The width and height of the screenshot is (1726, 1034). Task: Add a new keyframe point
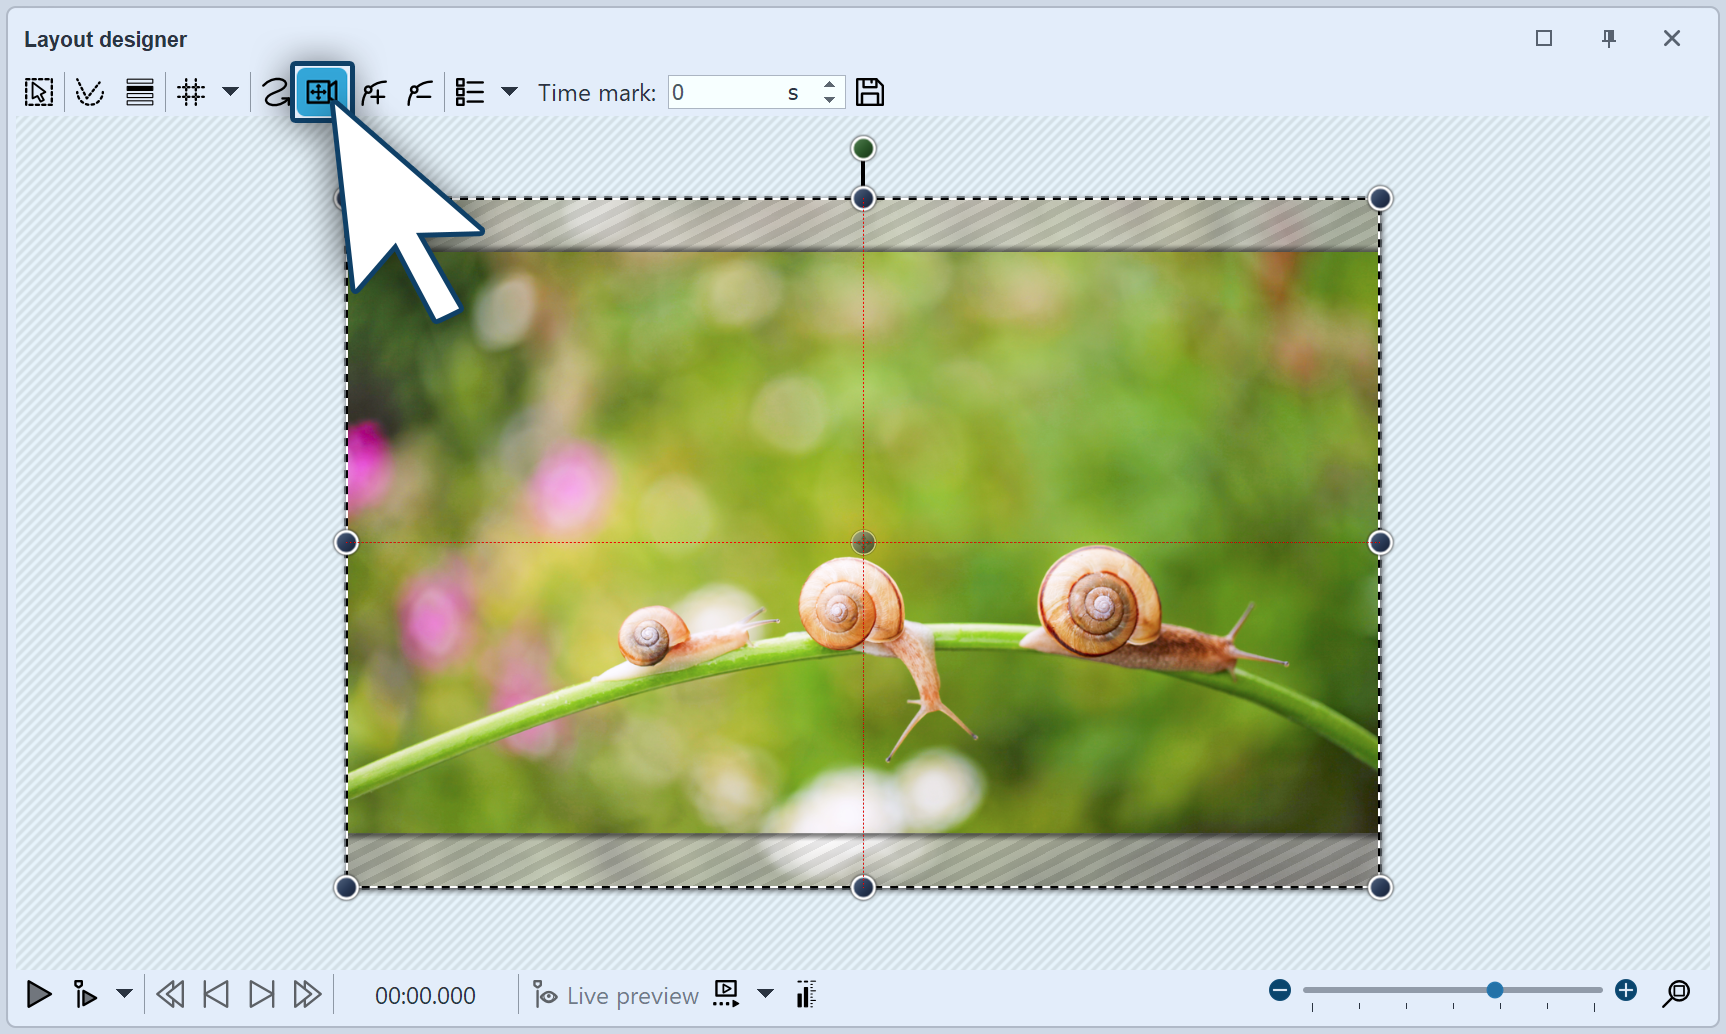pyautogui.click(x=372, y=92)
